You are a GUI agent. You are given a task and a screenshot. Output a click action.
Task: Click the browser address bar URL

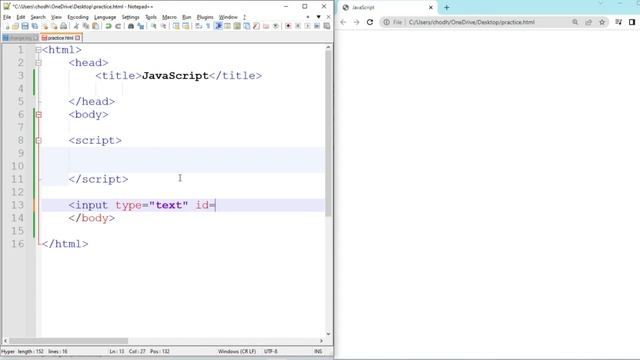471,22
